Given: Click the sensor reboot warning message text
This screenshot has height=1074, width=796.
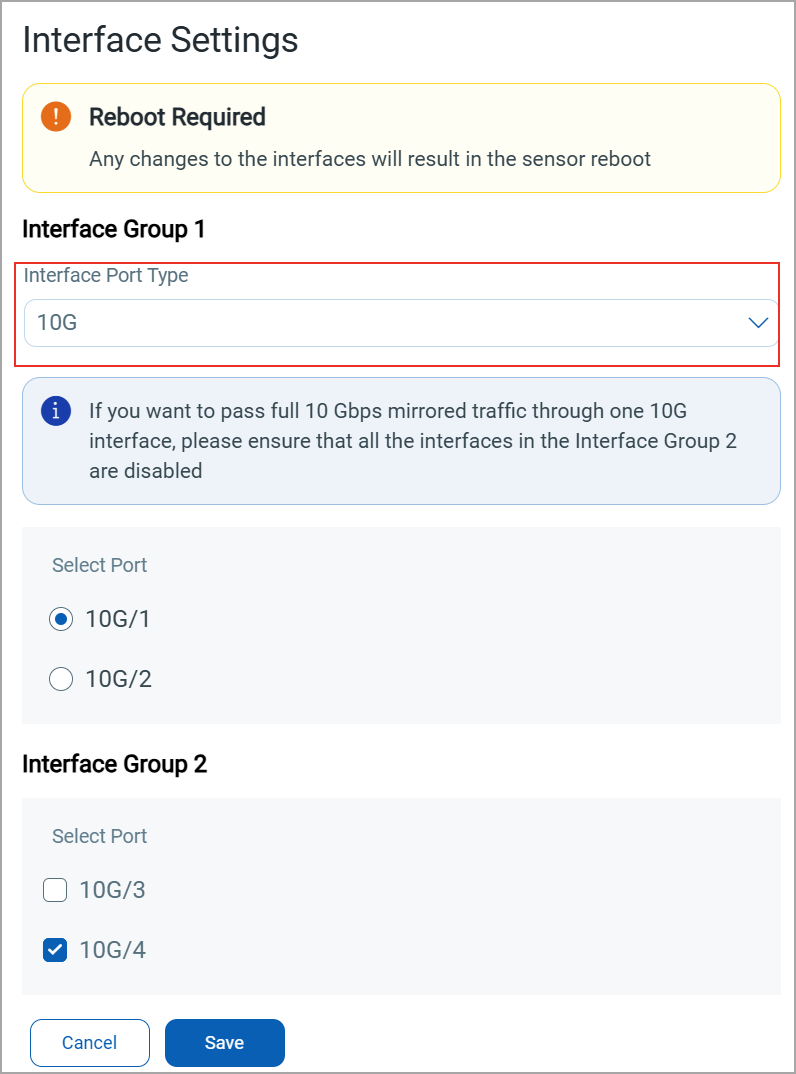Looking at the screenshot, I should 370,159.
